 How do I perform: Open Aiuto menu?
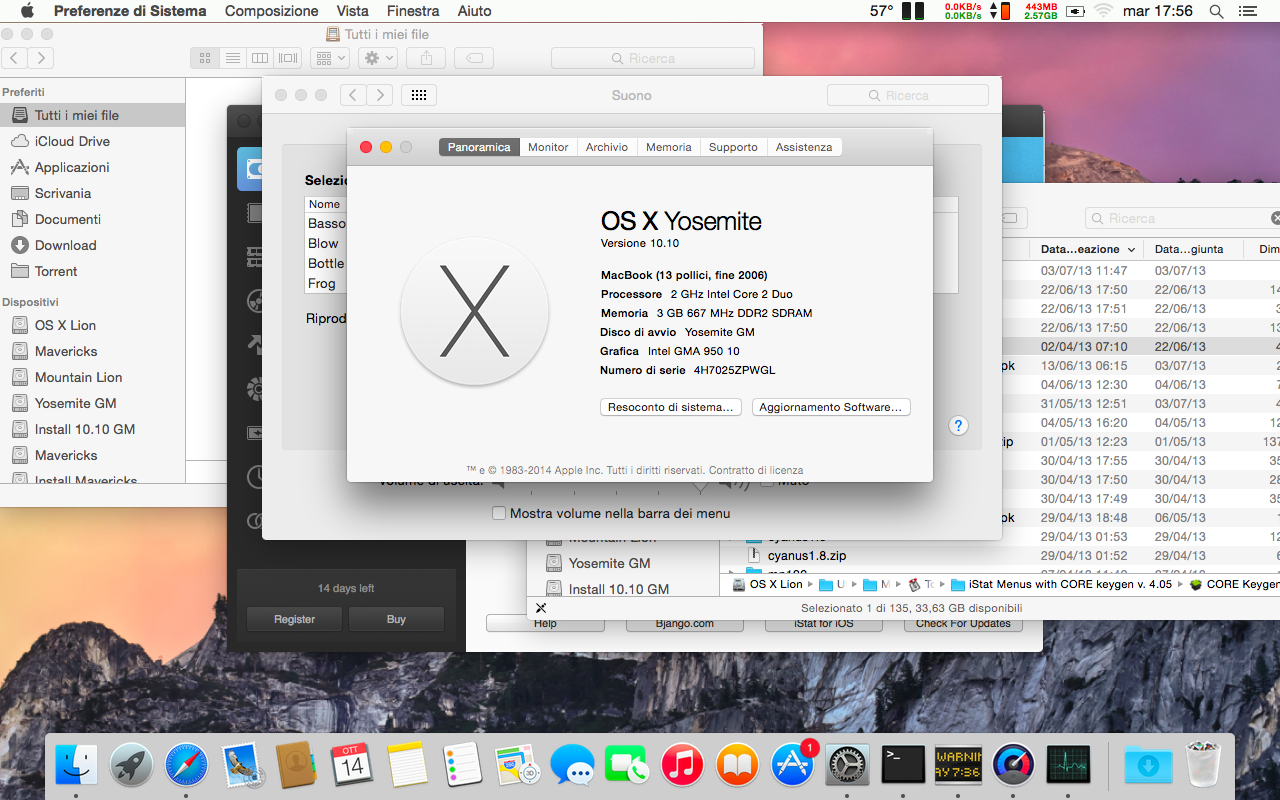(x=474, y=11)
